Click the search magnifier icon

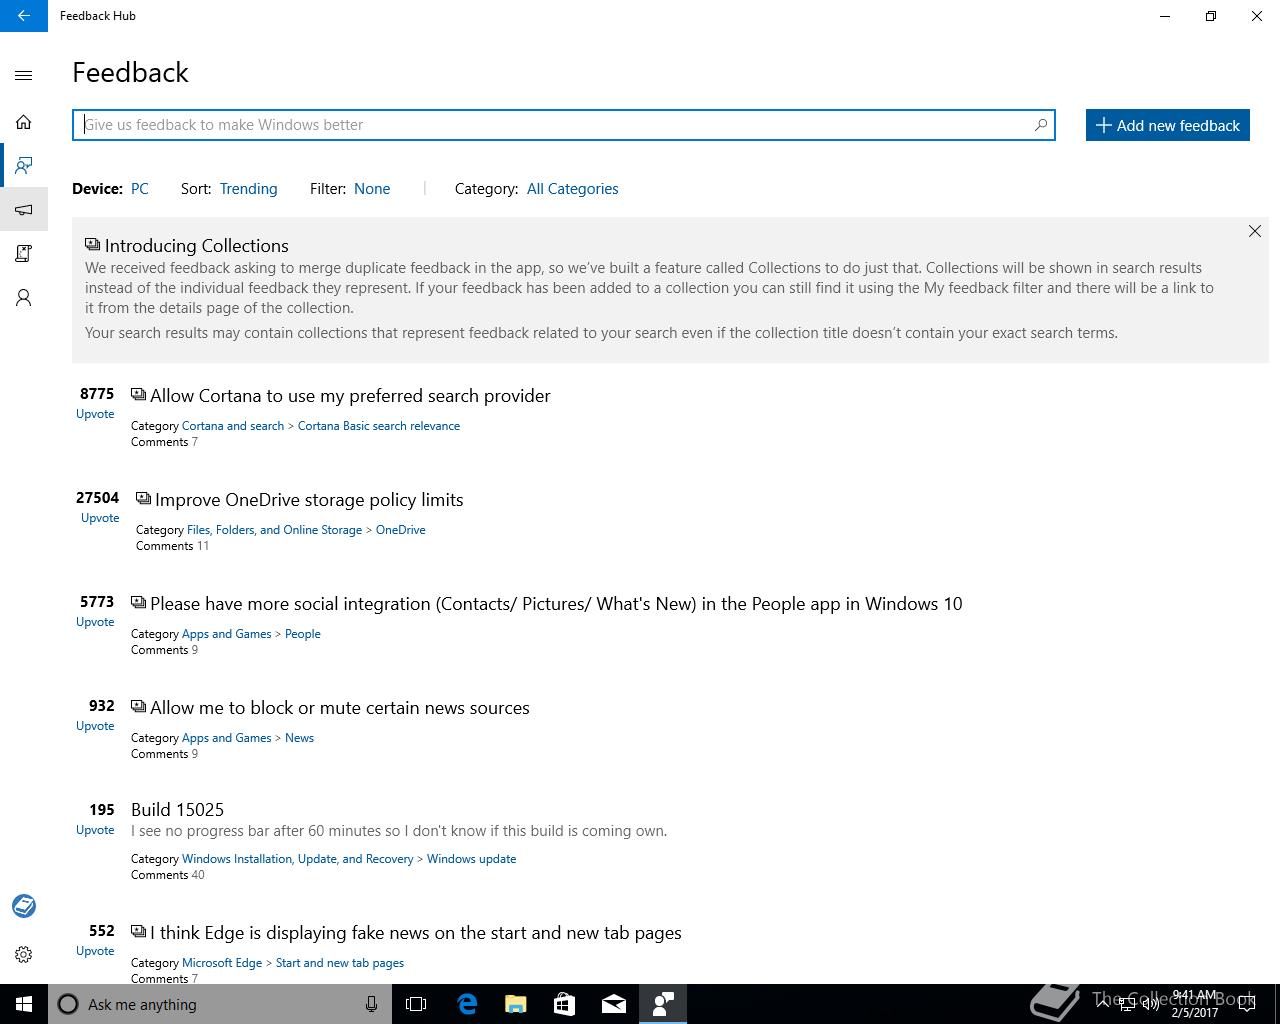click(x=1040, y=125)
